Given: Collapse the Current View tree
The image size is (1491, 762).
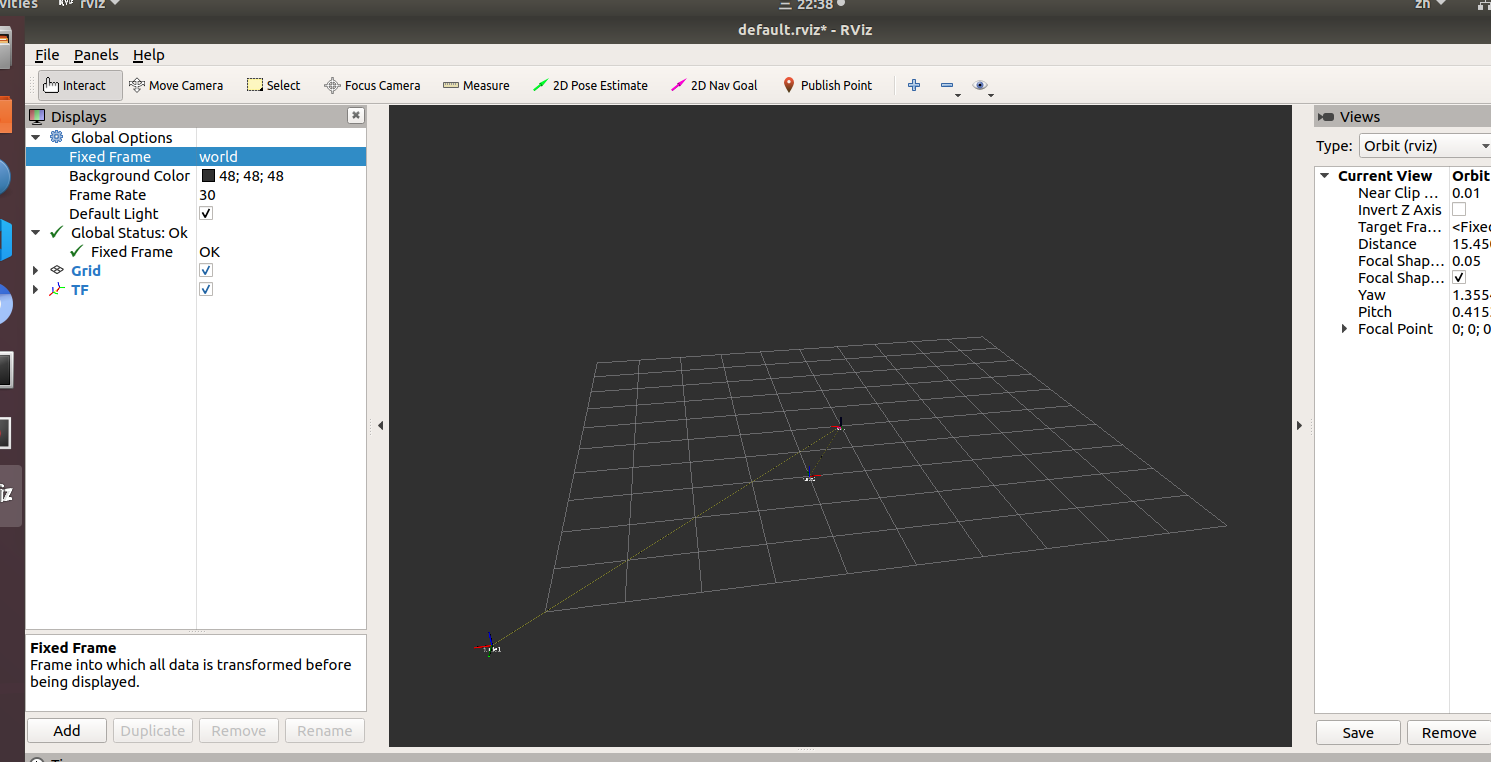Looking at the screenshot, I should point(1324,176).
